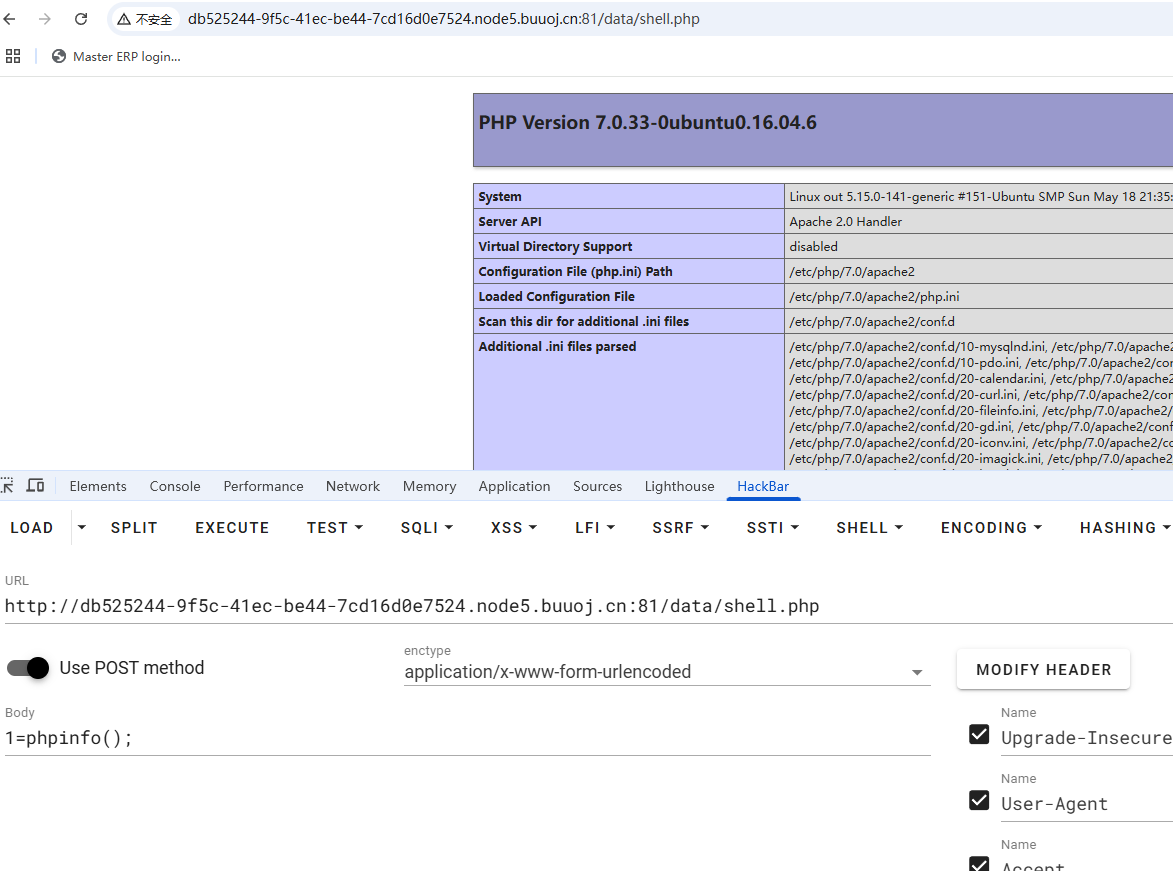Screen dimensions: 1173x871
Task: Click the MODIFY HEADER button
Action: click(x=1043, y=670)
